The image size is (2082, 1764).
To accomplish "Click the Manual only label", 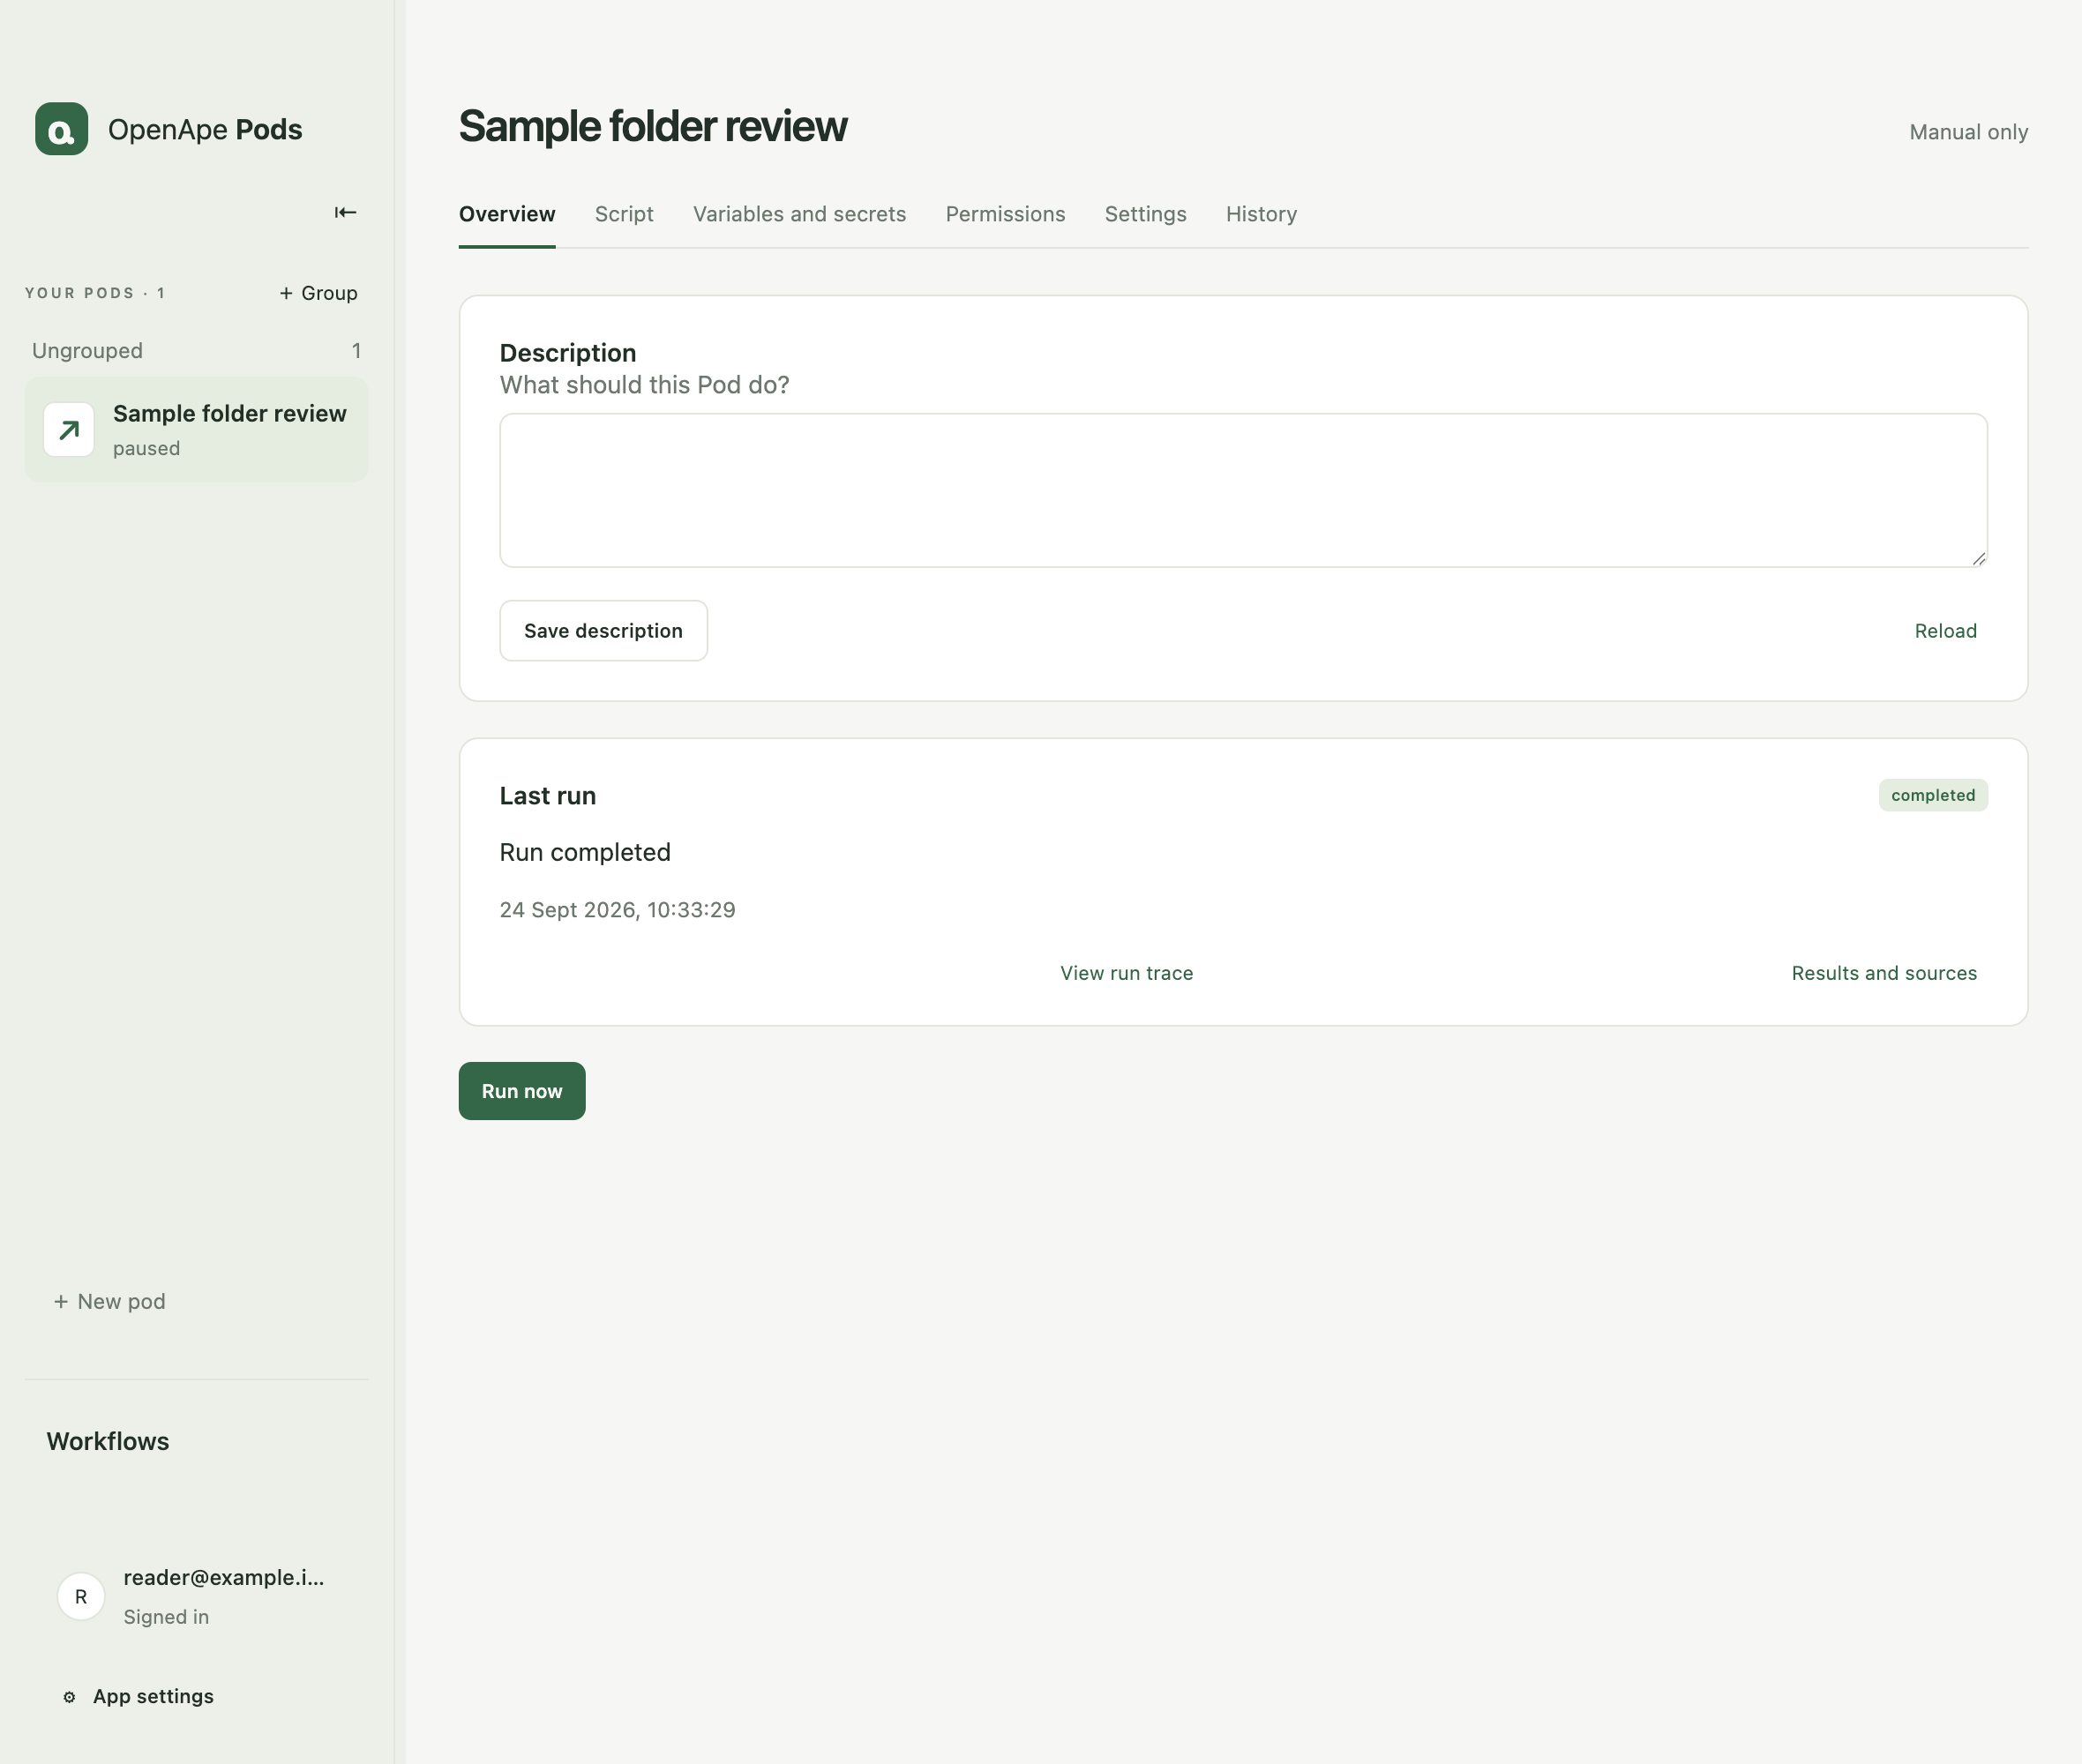I will (1968, 132).
